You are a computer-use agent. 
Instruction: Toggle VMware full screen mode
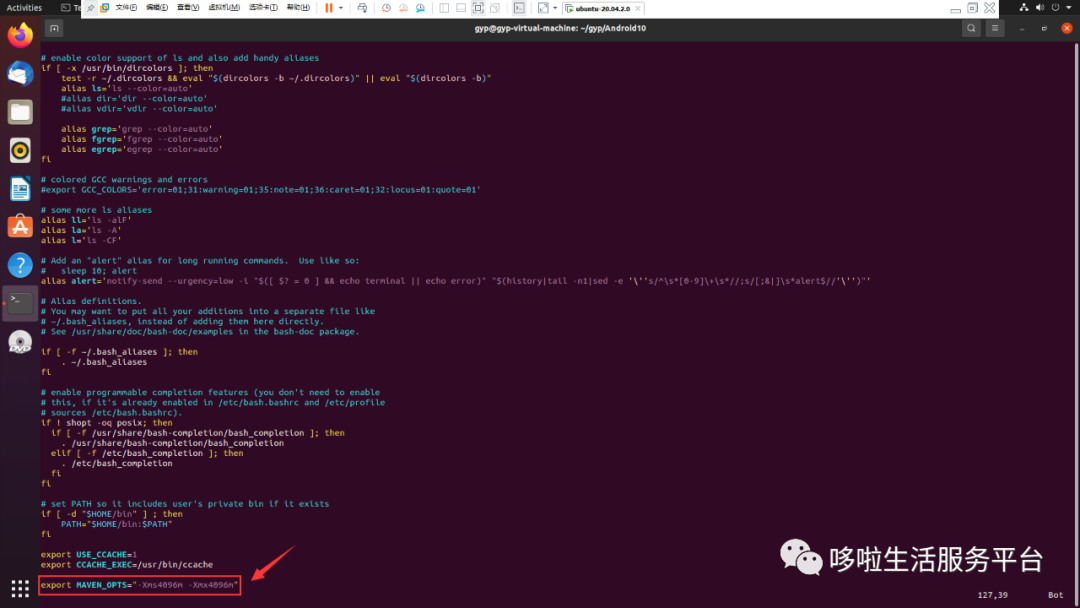coord(478,8)
